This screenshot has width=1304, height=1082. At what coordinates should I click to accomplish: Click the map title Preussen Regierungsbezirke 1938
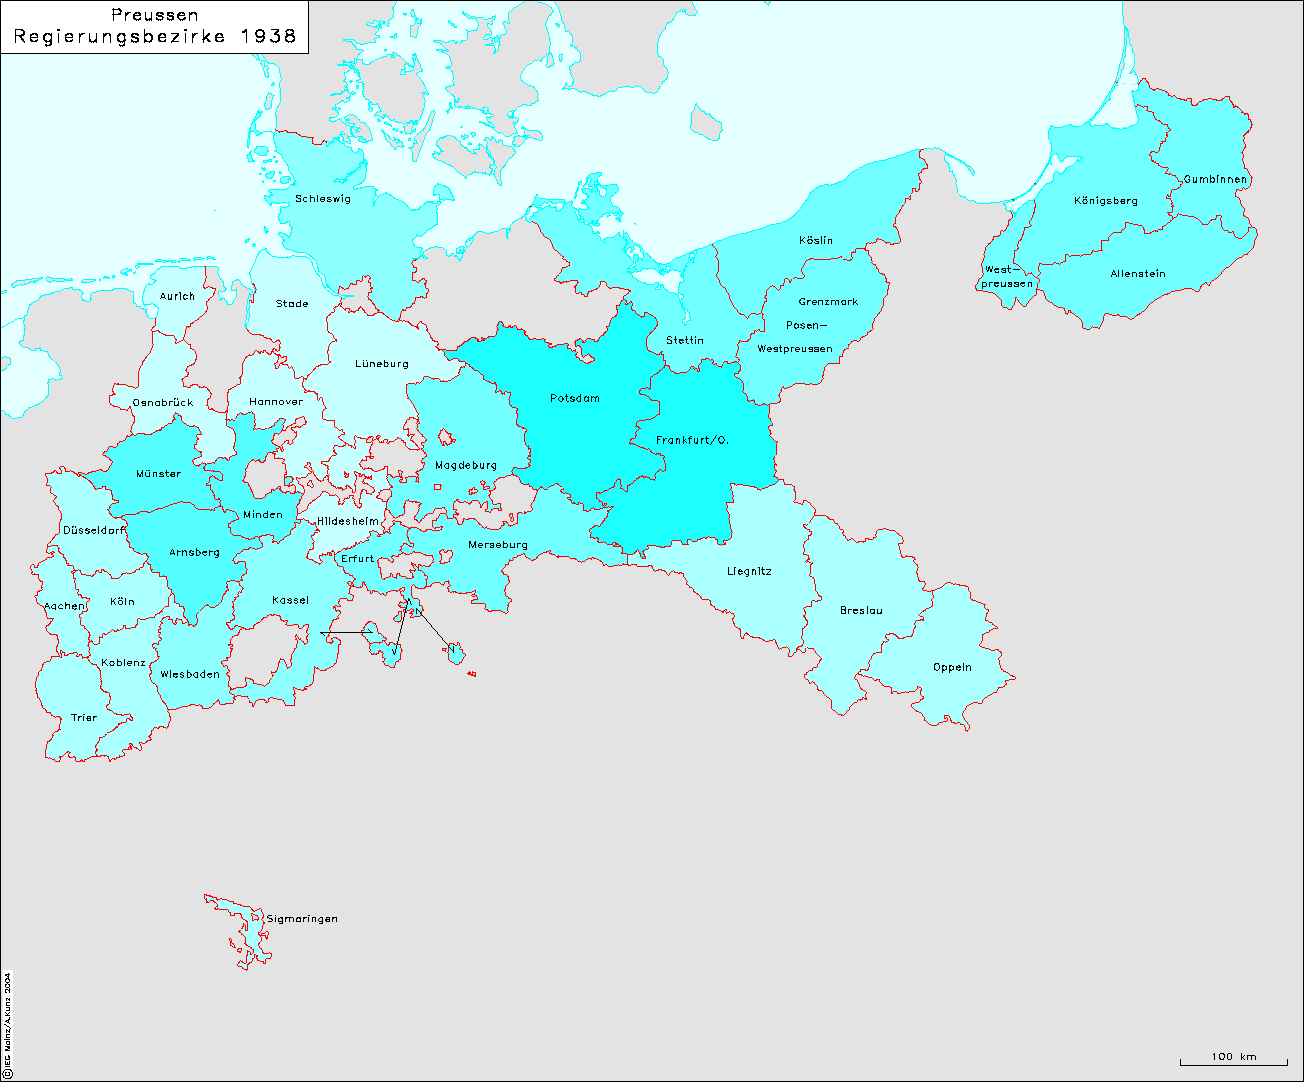[155, 27]
